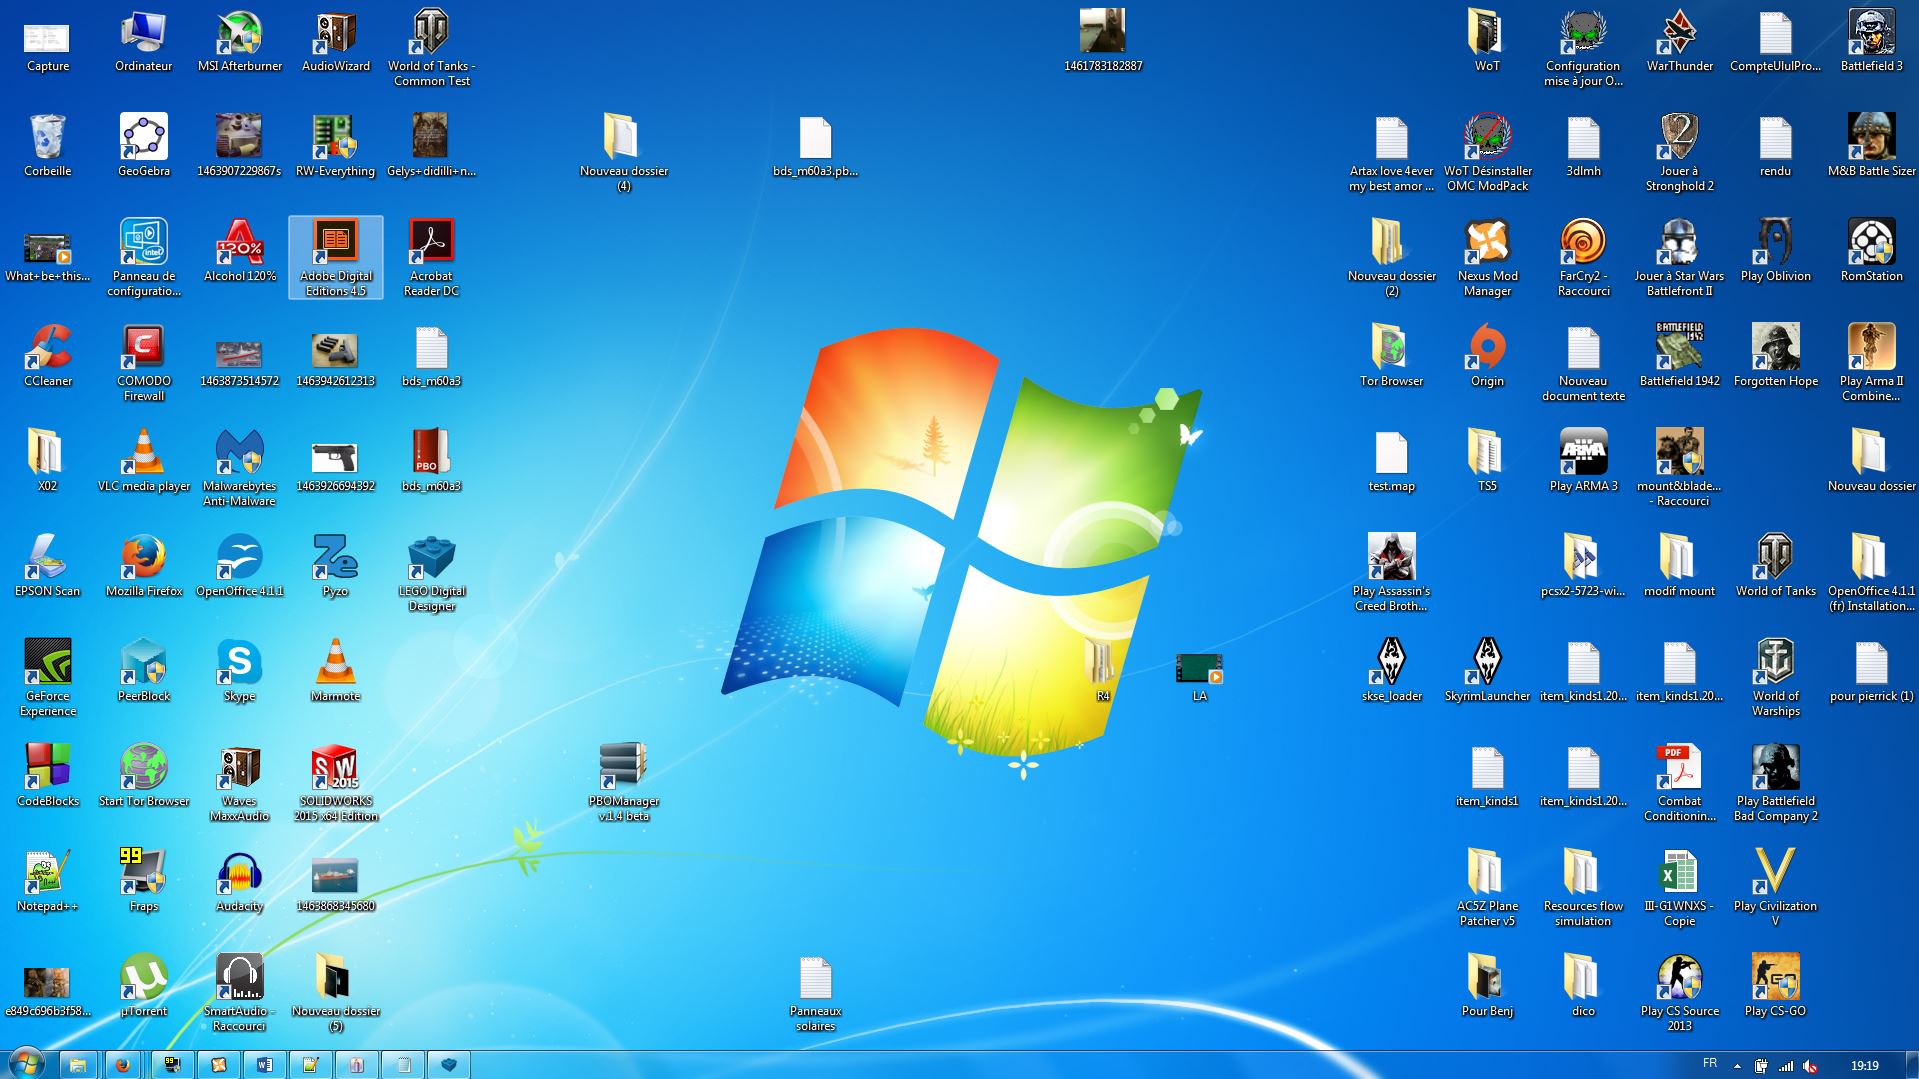
Task: Launch Origin from the desktop
Action: coord(1488,357)
